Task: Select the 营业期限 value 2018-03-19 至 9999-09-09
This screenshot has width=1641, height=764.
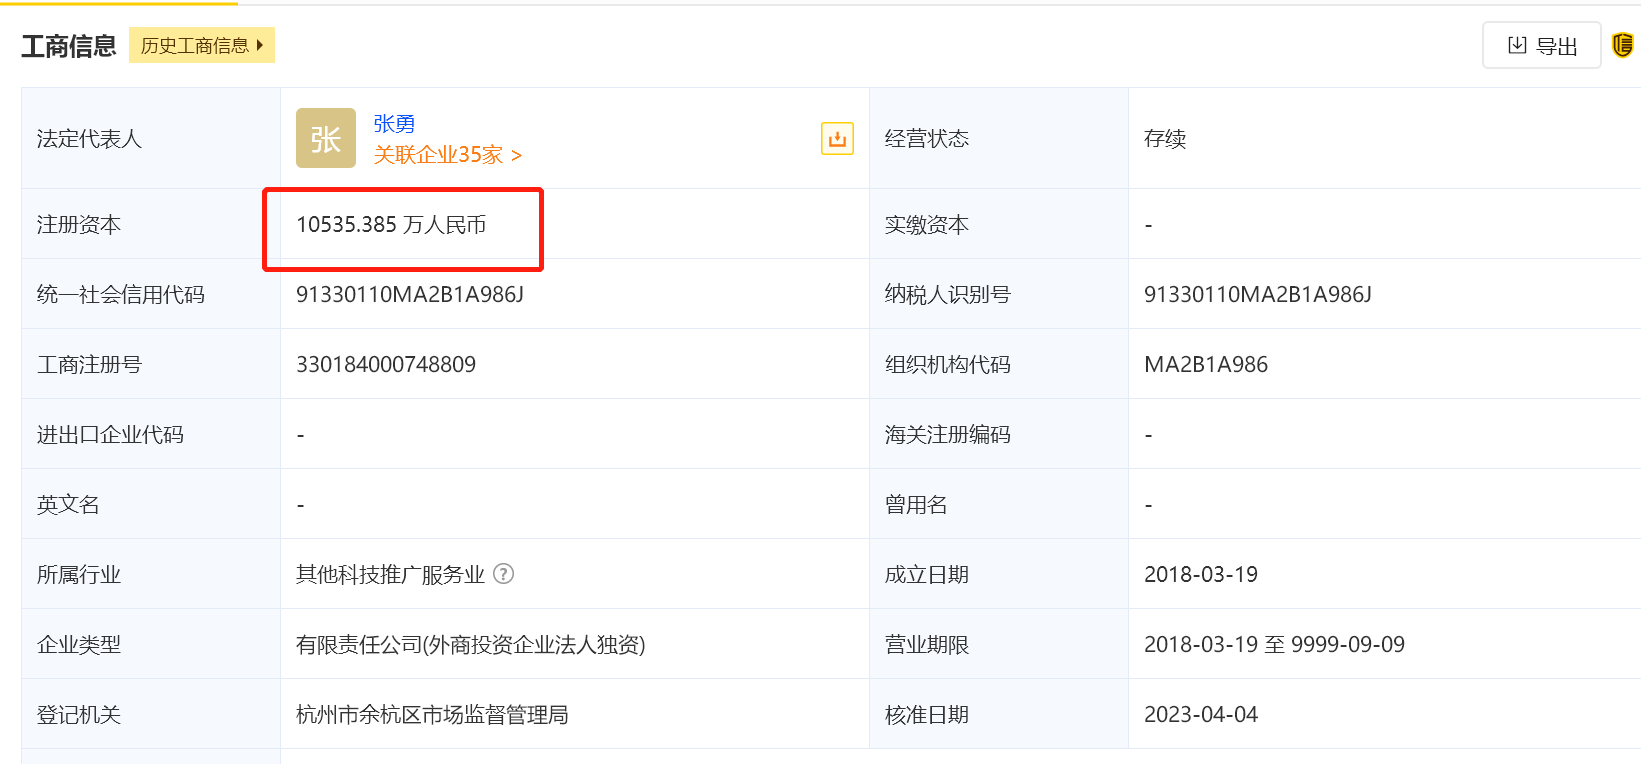Action: [1274, 645]
